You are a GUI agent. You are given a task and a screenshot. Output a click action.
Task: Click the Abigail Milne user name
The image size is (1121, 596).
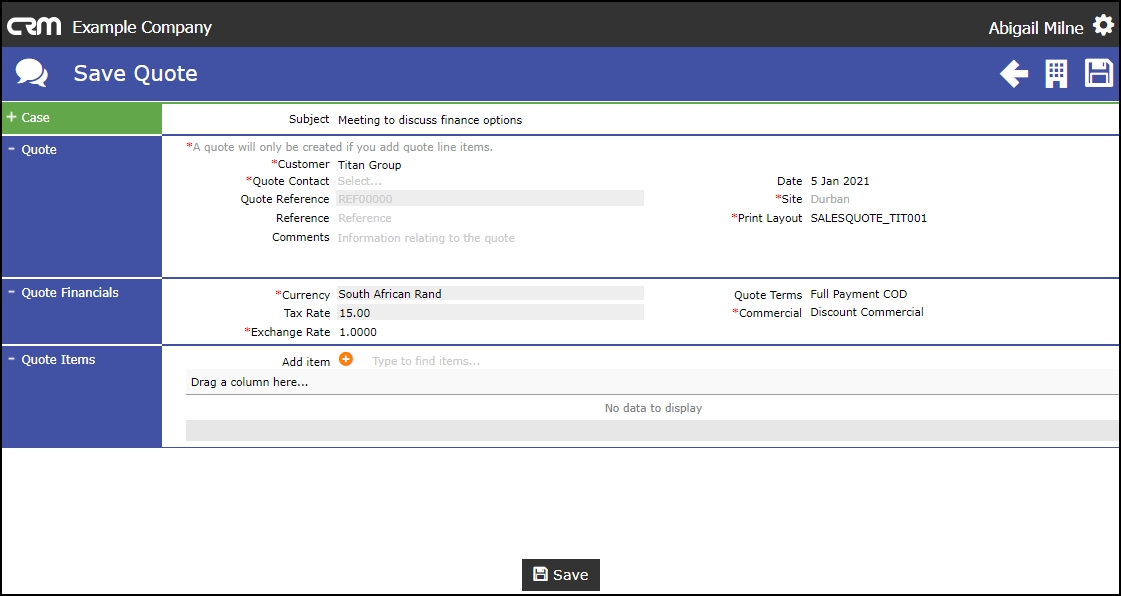click(1035, 28)
